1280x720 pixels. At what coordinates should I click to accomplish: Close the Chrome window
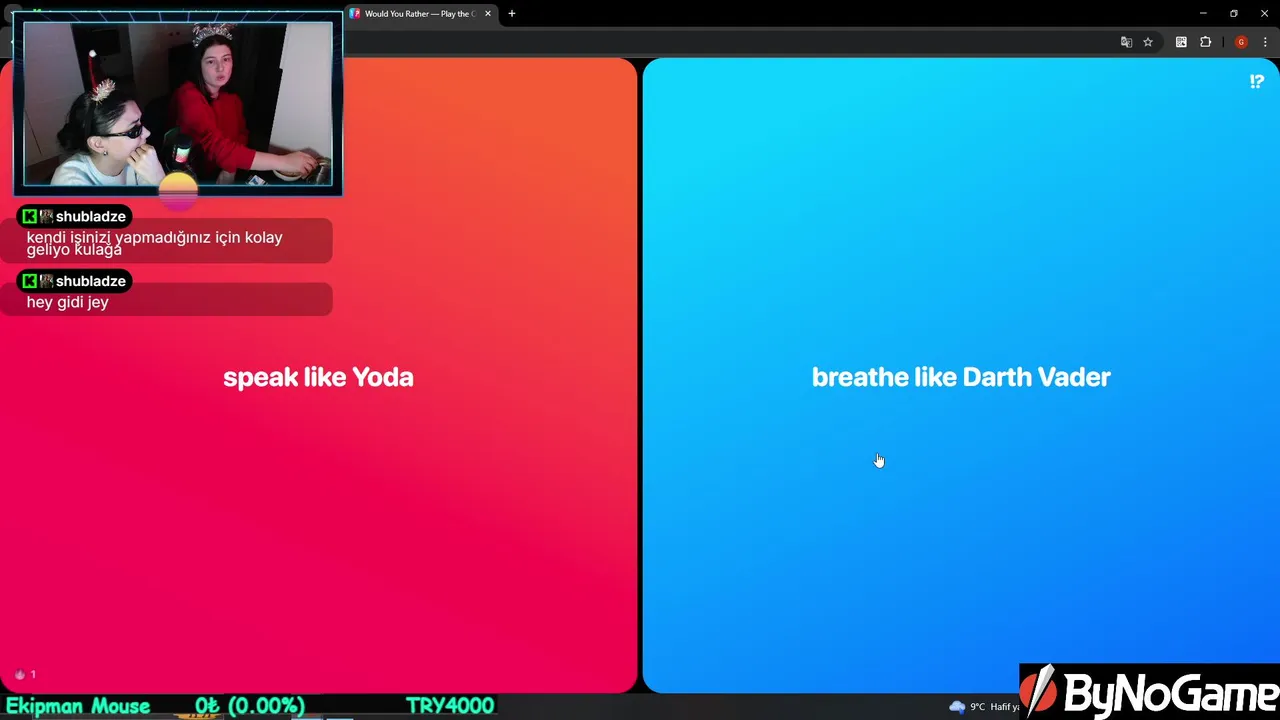tap(1264, 14)
